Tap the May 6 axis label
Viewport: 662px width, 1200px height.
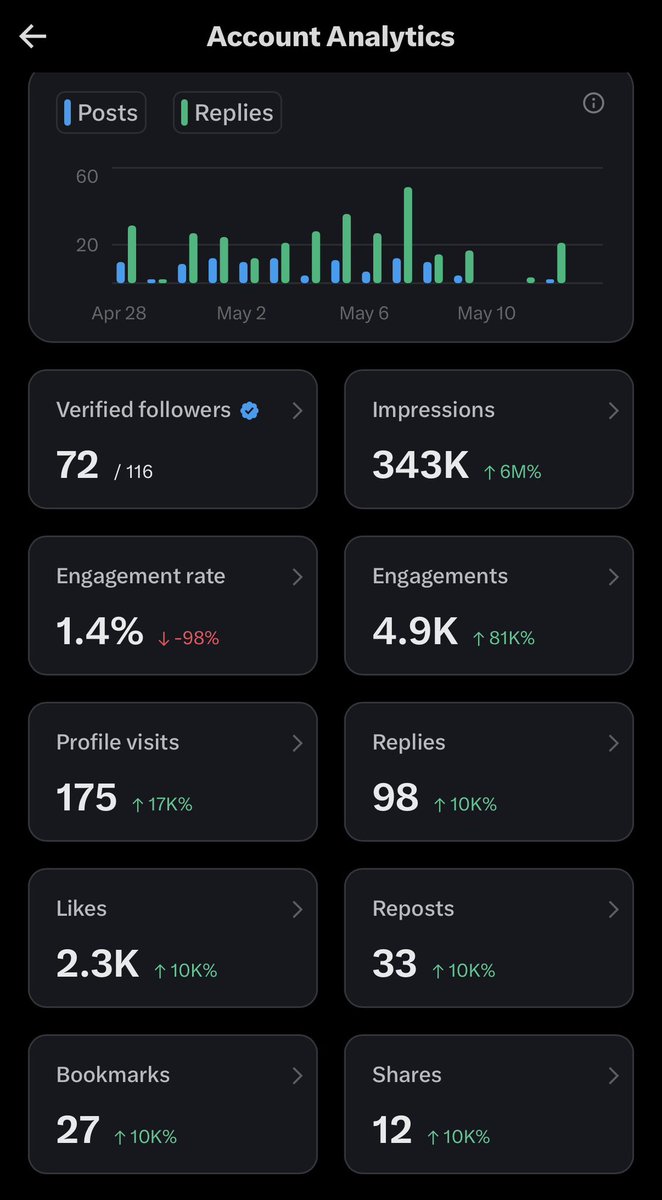coord(364,313)
